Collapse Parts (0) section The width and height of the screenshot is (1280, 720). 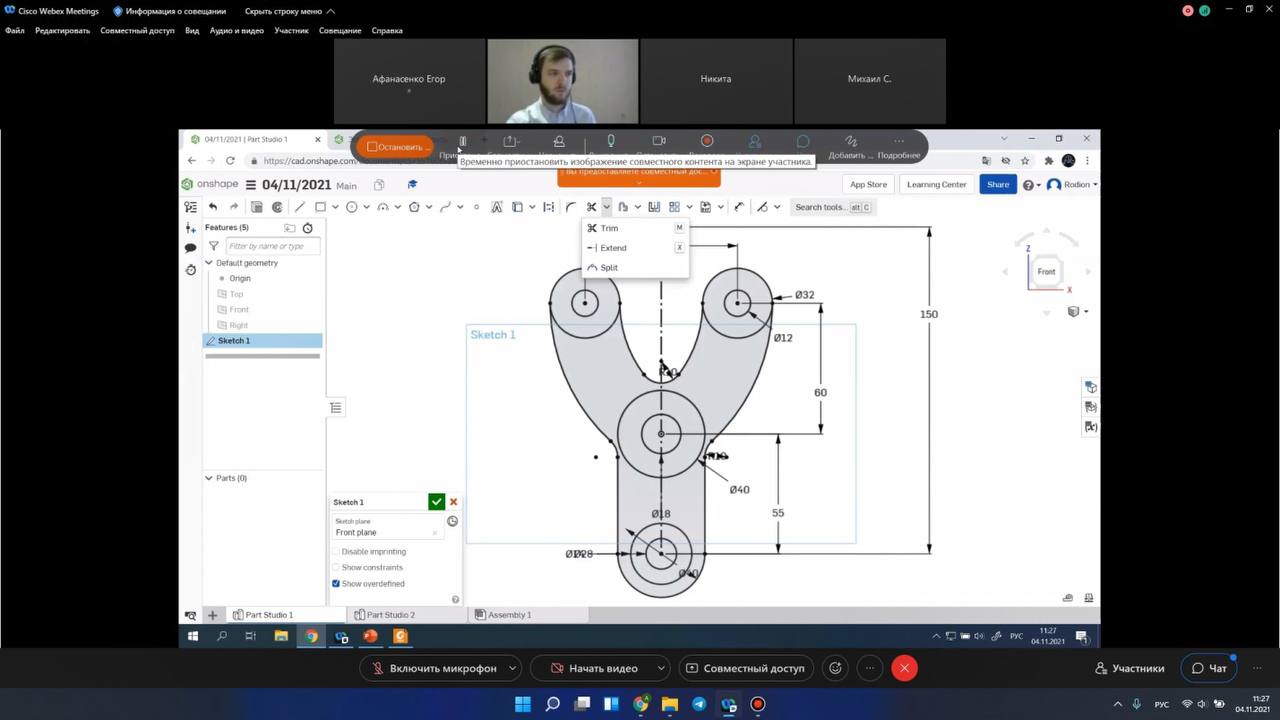point(209,478)
